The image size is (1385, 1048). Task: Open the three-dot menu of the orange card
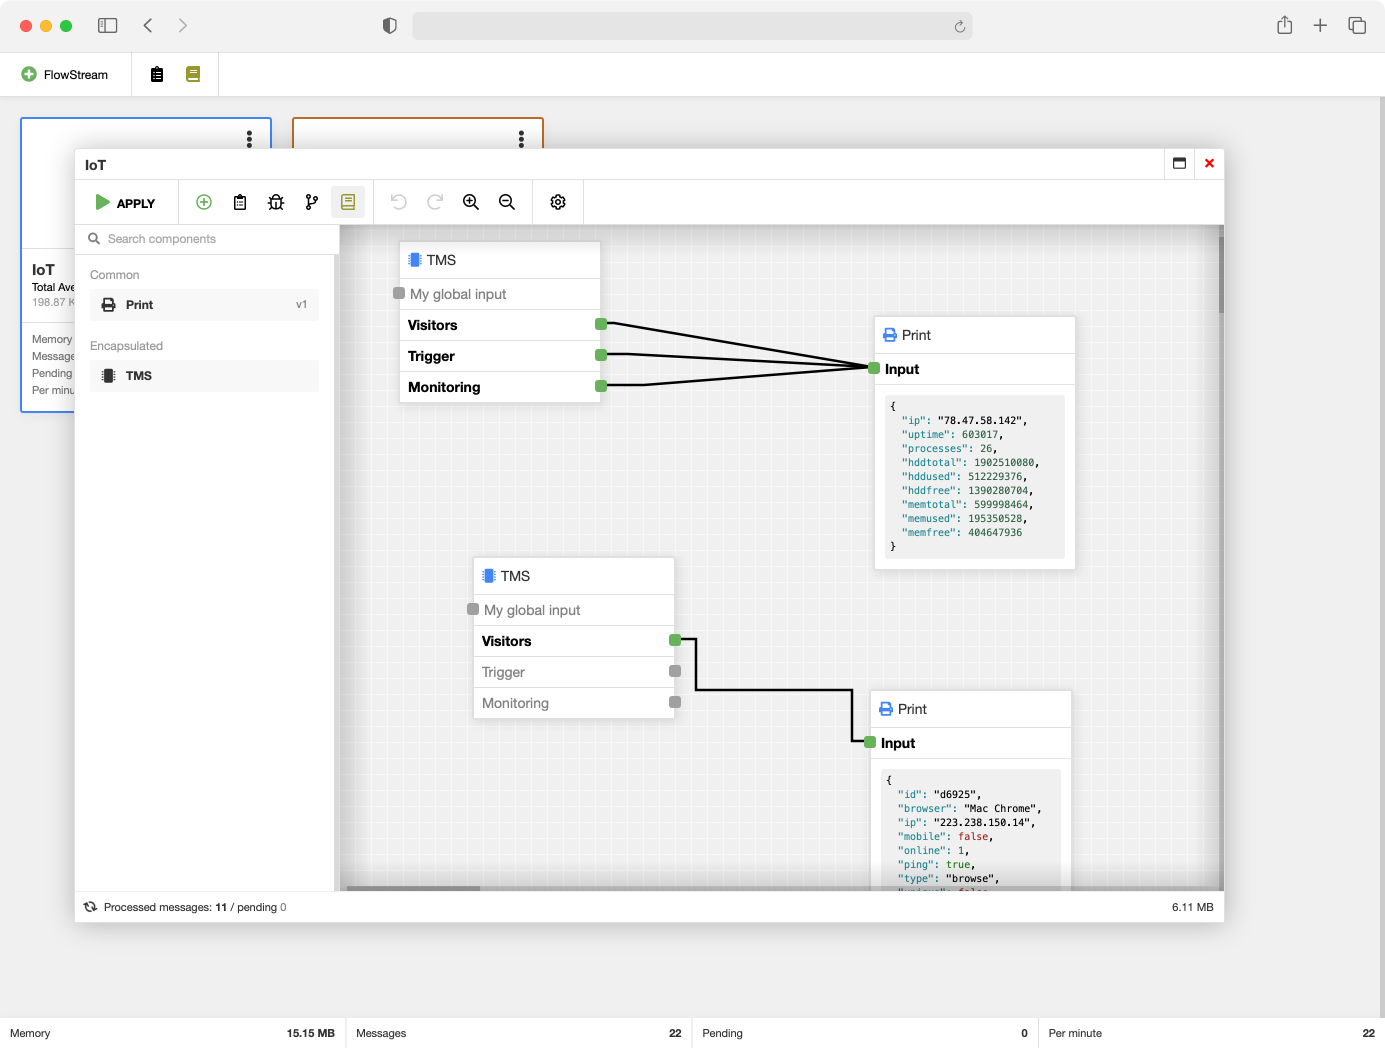[521, 139]
